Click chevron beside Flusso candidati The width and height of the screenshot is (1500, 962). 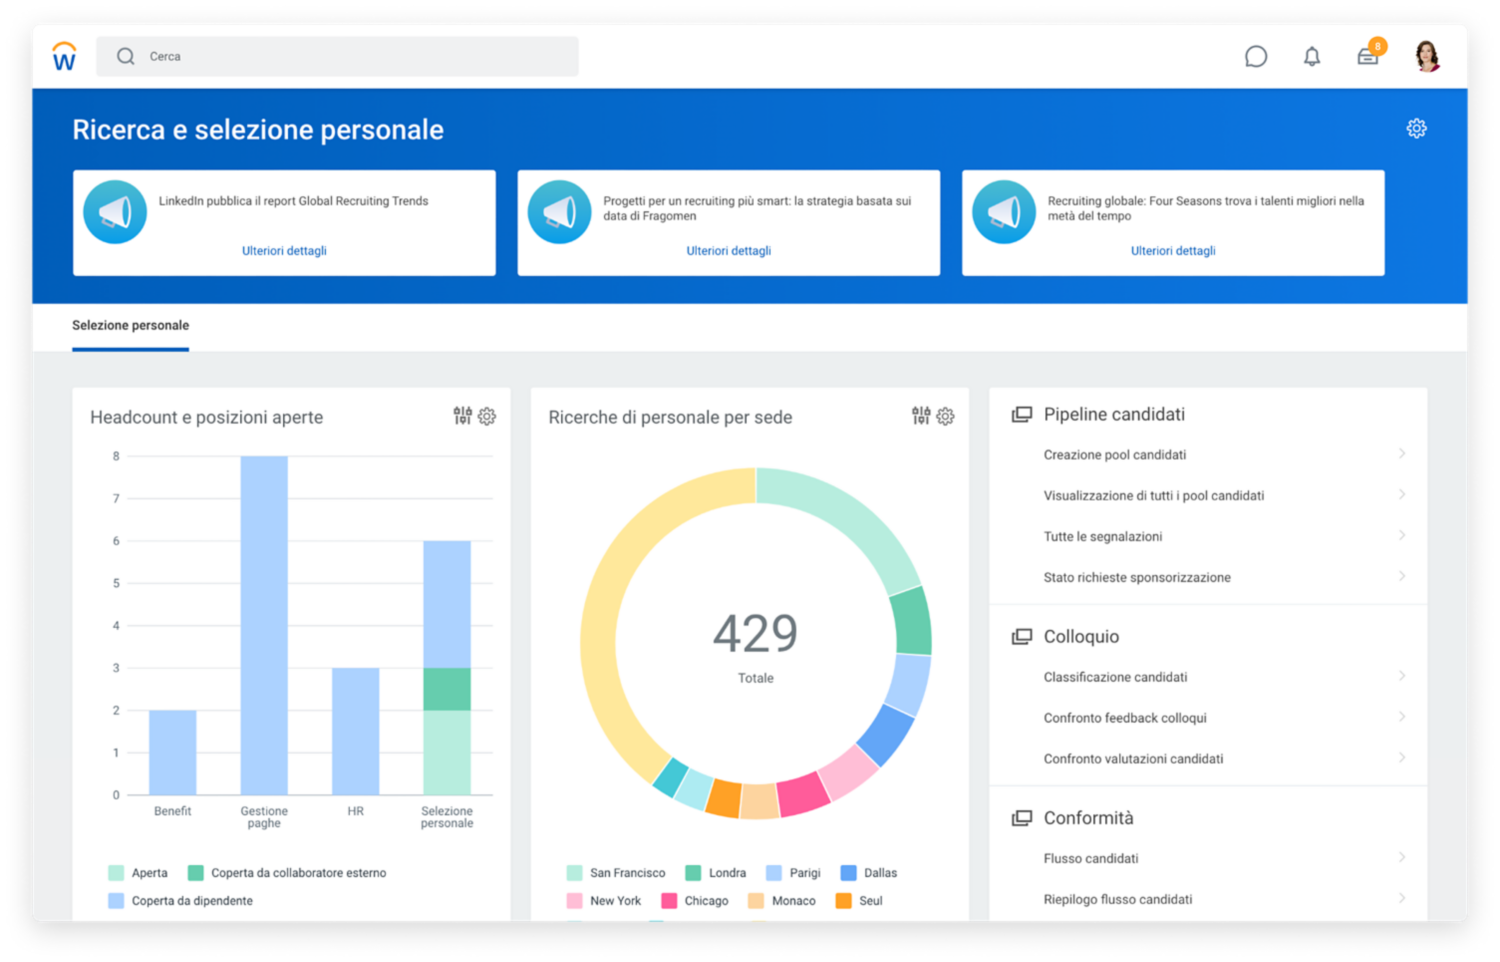pos(1402,857)
